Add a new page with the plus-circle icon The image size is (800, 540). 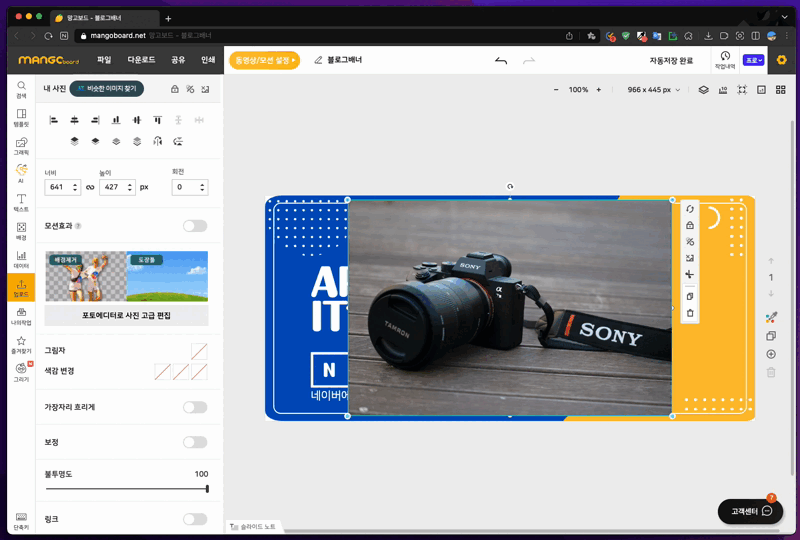(x=771, y=354)
